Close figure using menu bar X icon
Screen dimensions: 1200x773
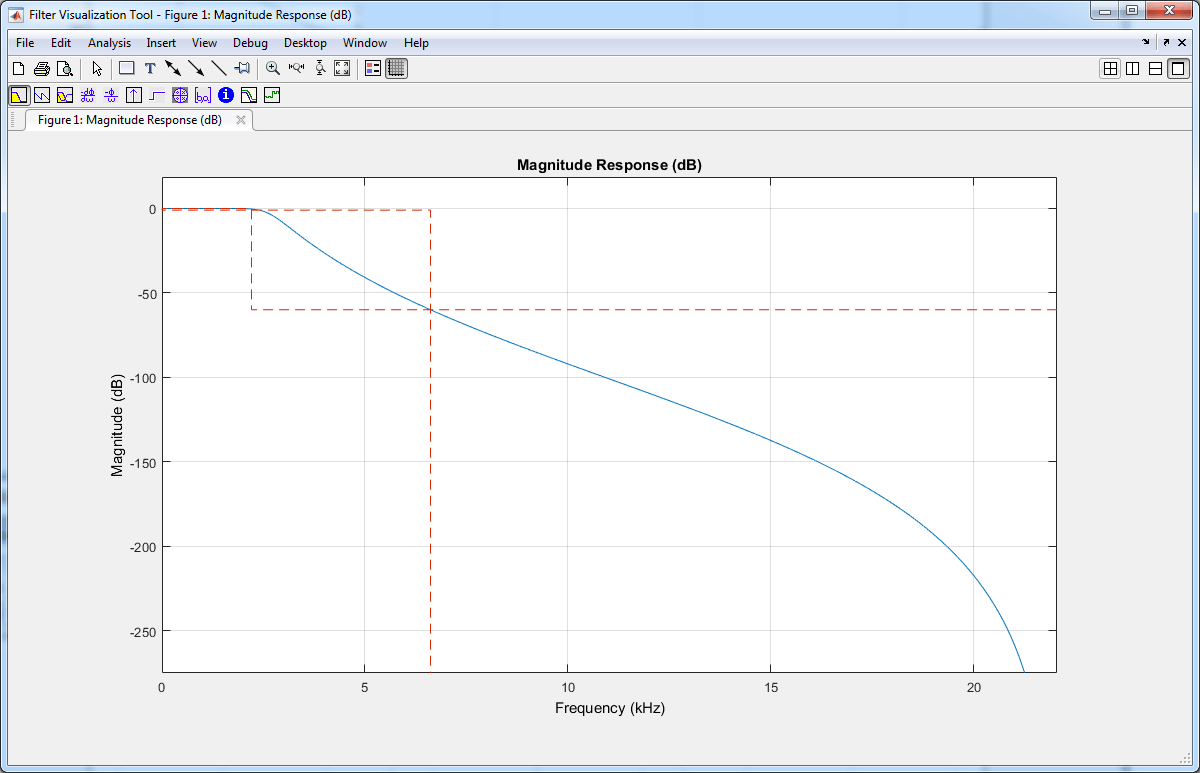1182,43
